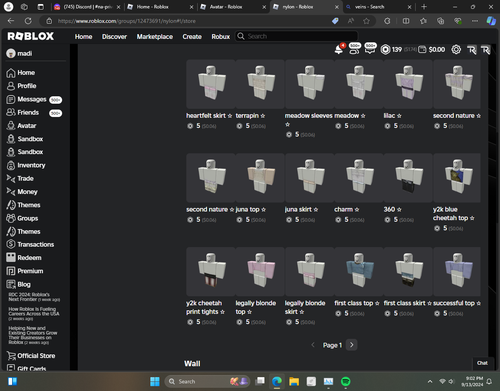The height and width of the screenshot is (391, 500).
Task: Switch to the Home - Roblox tab
Action: pos(160,7)
